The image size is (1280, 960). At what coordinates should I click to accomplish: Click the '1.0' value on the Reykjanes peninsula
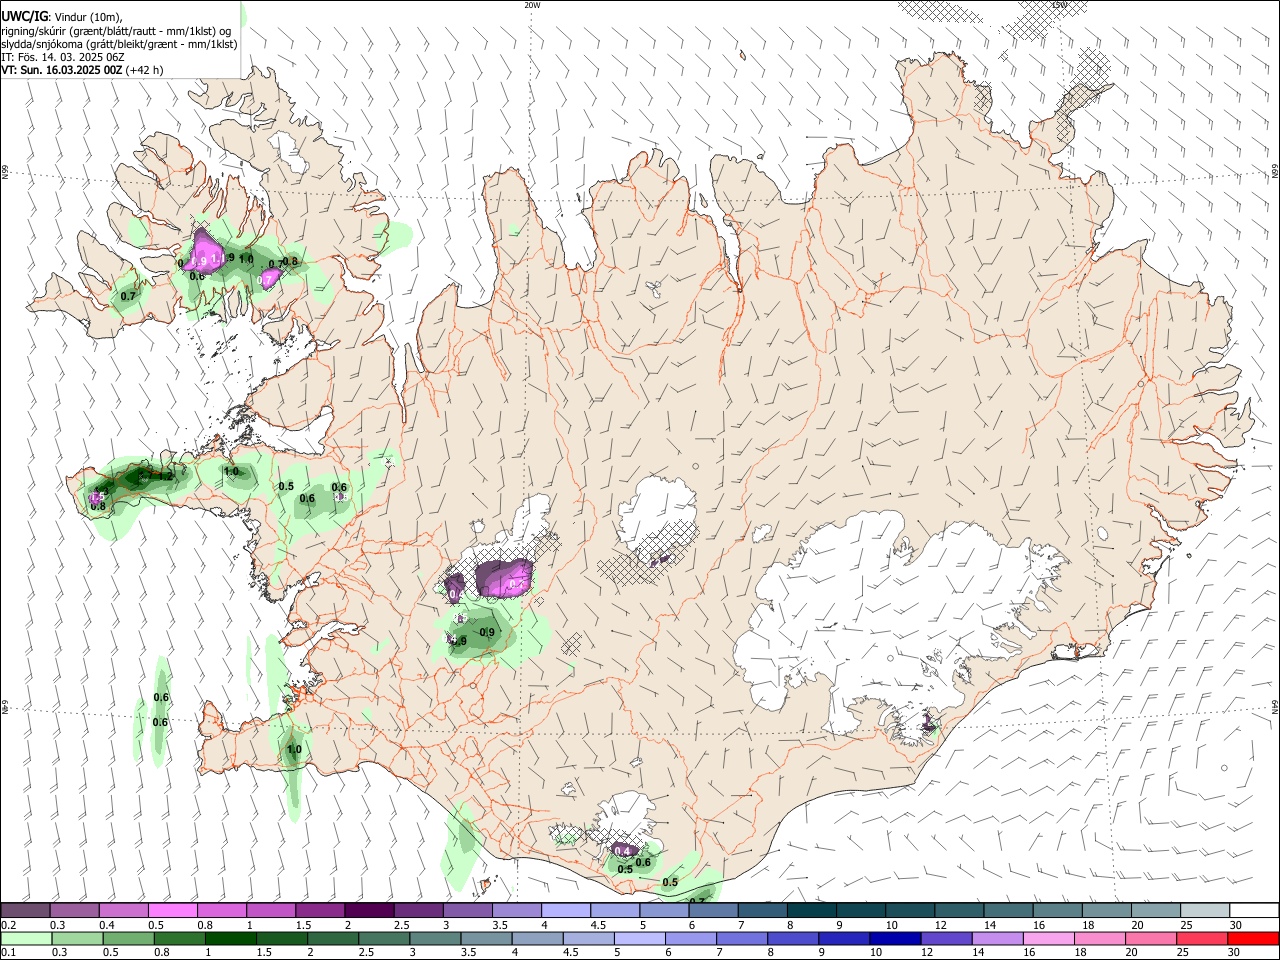pyautogui.click(x=294, y=749)
